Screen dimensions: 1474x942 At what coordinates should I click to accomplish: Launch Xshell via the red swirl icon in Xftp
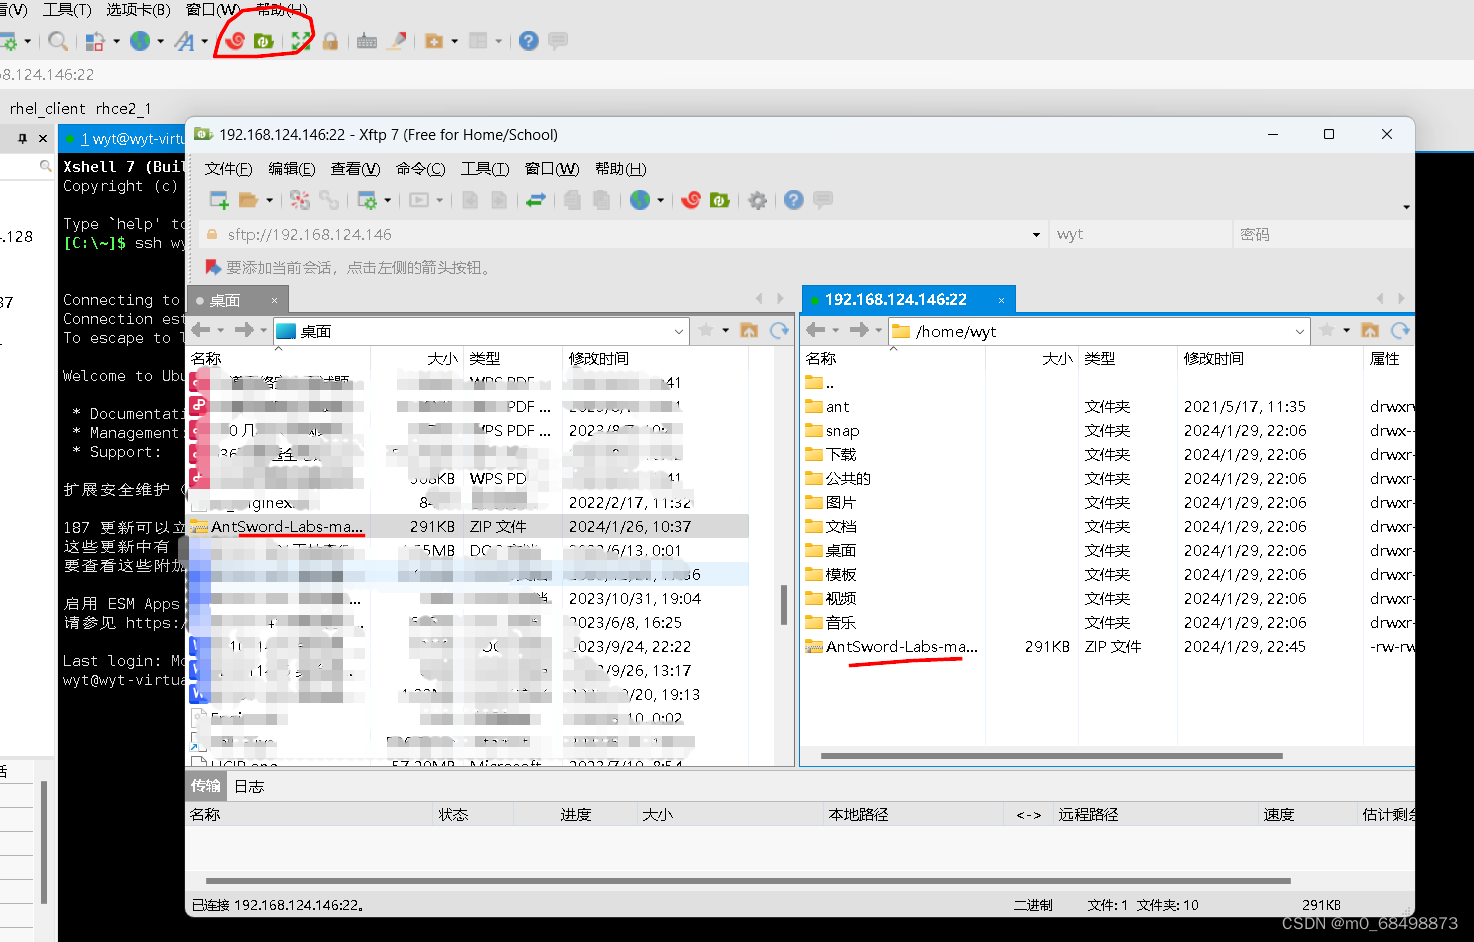pos(691,200)
